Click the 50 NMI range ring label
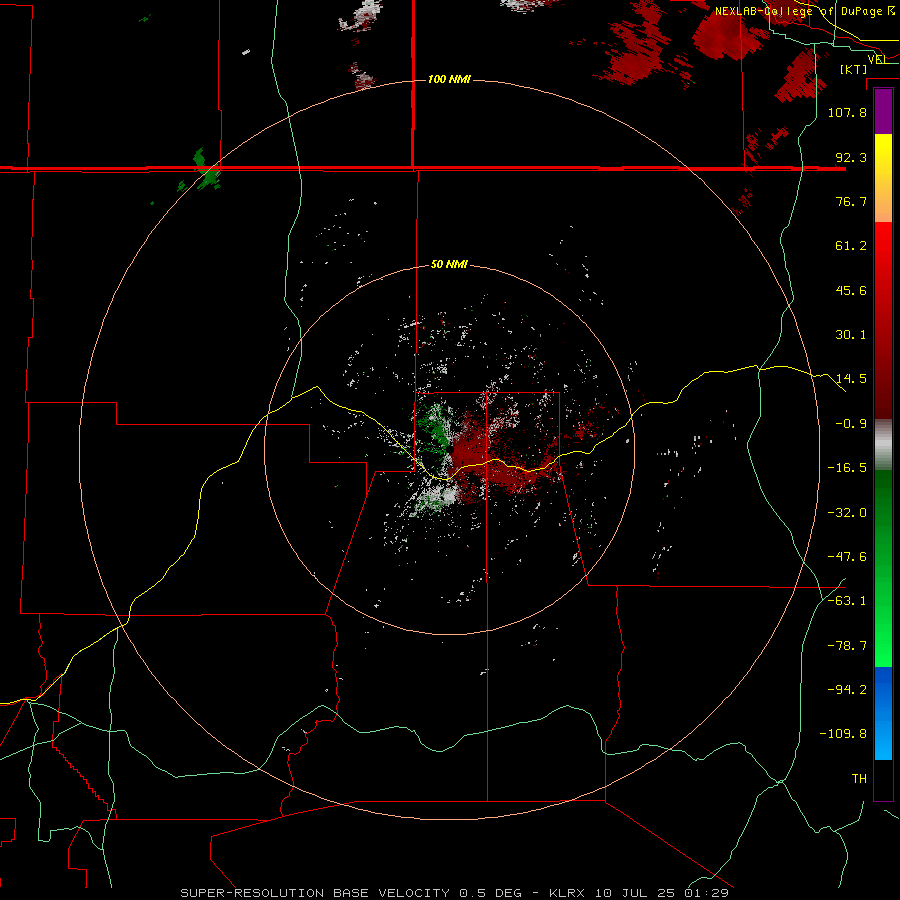900x900 pixels. (449, 265)
